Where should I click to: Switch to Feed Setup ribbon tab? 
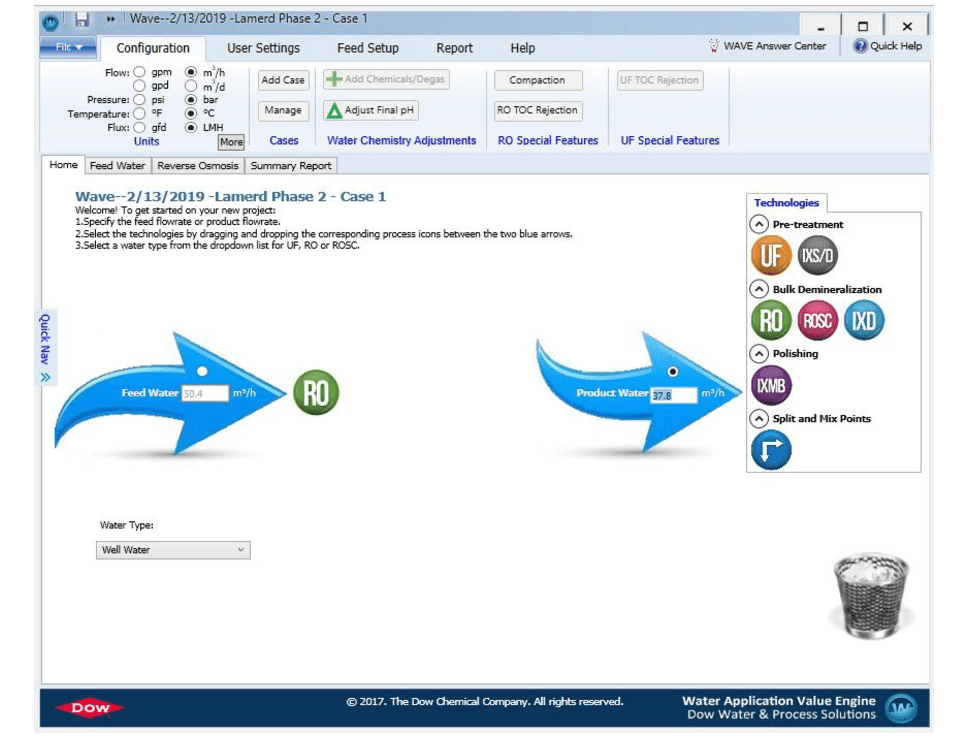[367, 48]
